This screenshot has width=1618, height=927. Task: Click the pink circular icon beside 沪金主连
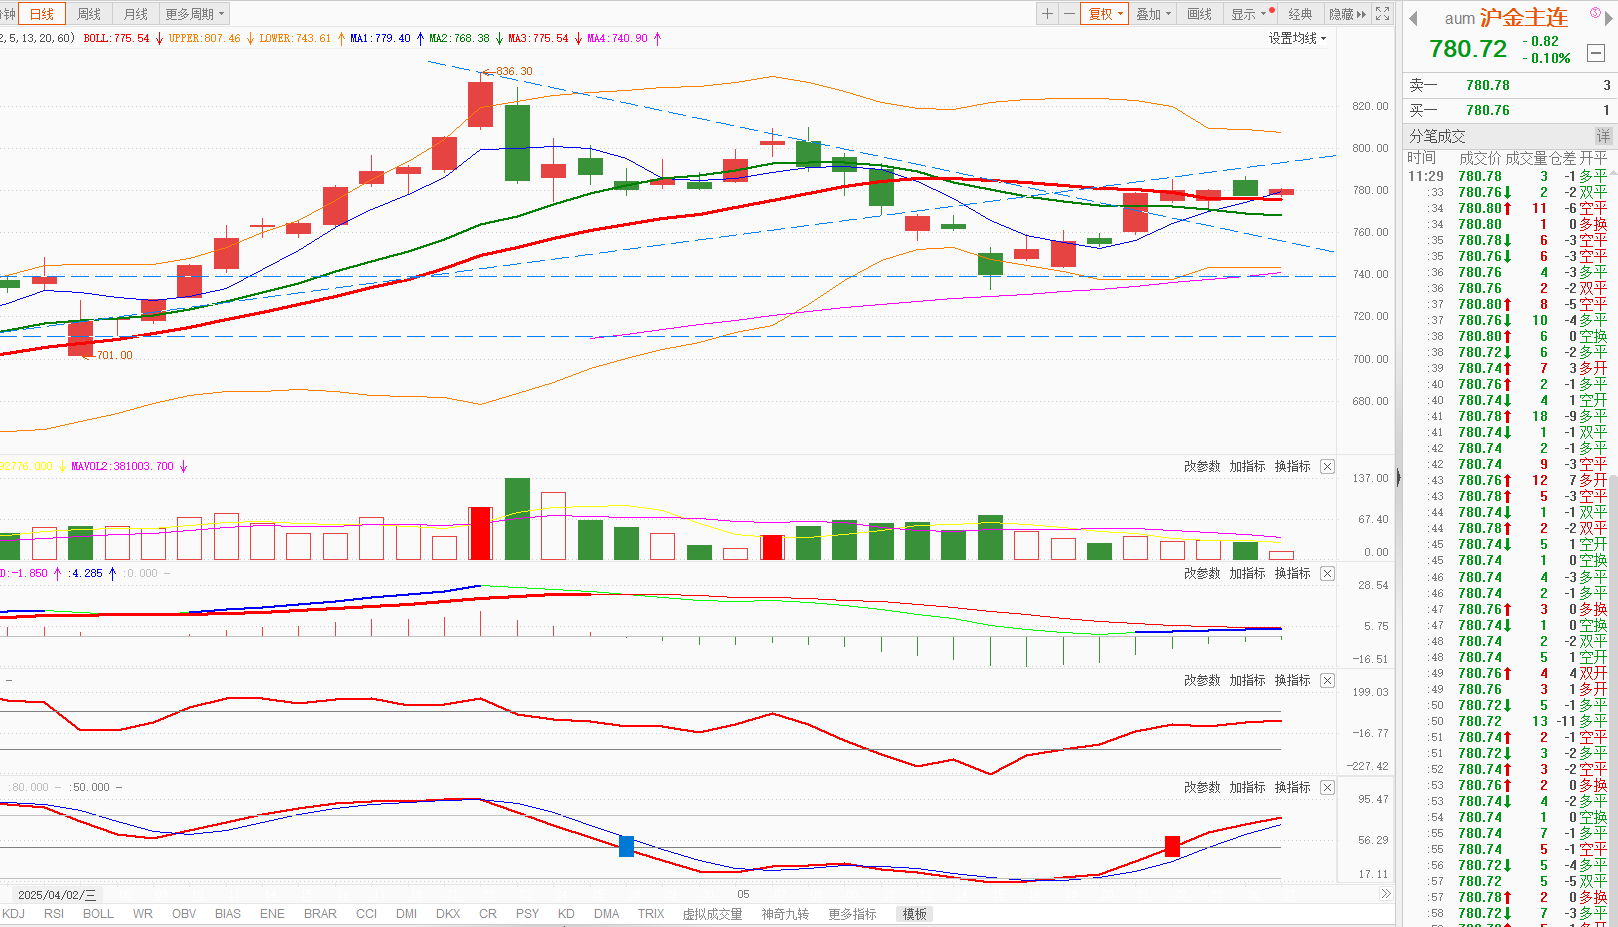coord(1595,13)
